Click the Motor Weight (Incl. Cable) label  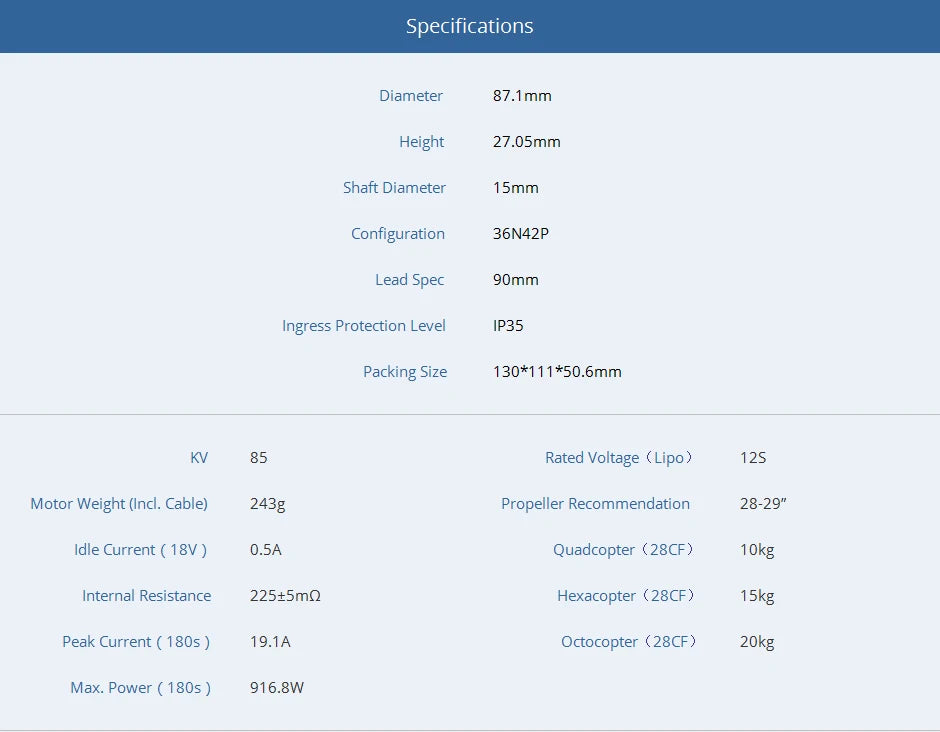click(119, 503)
